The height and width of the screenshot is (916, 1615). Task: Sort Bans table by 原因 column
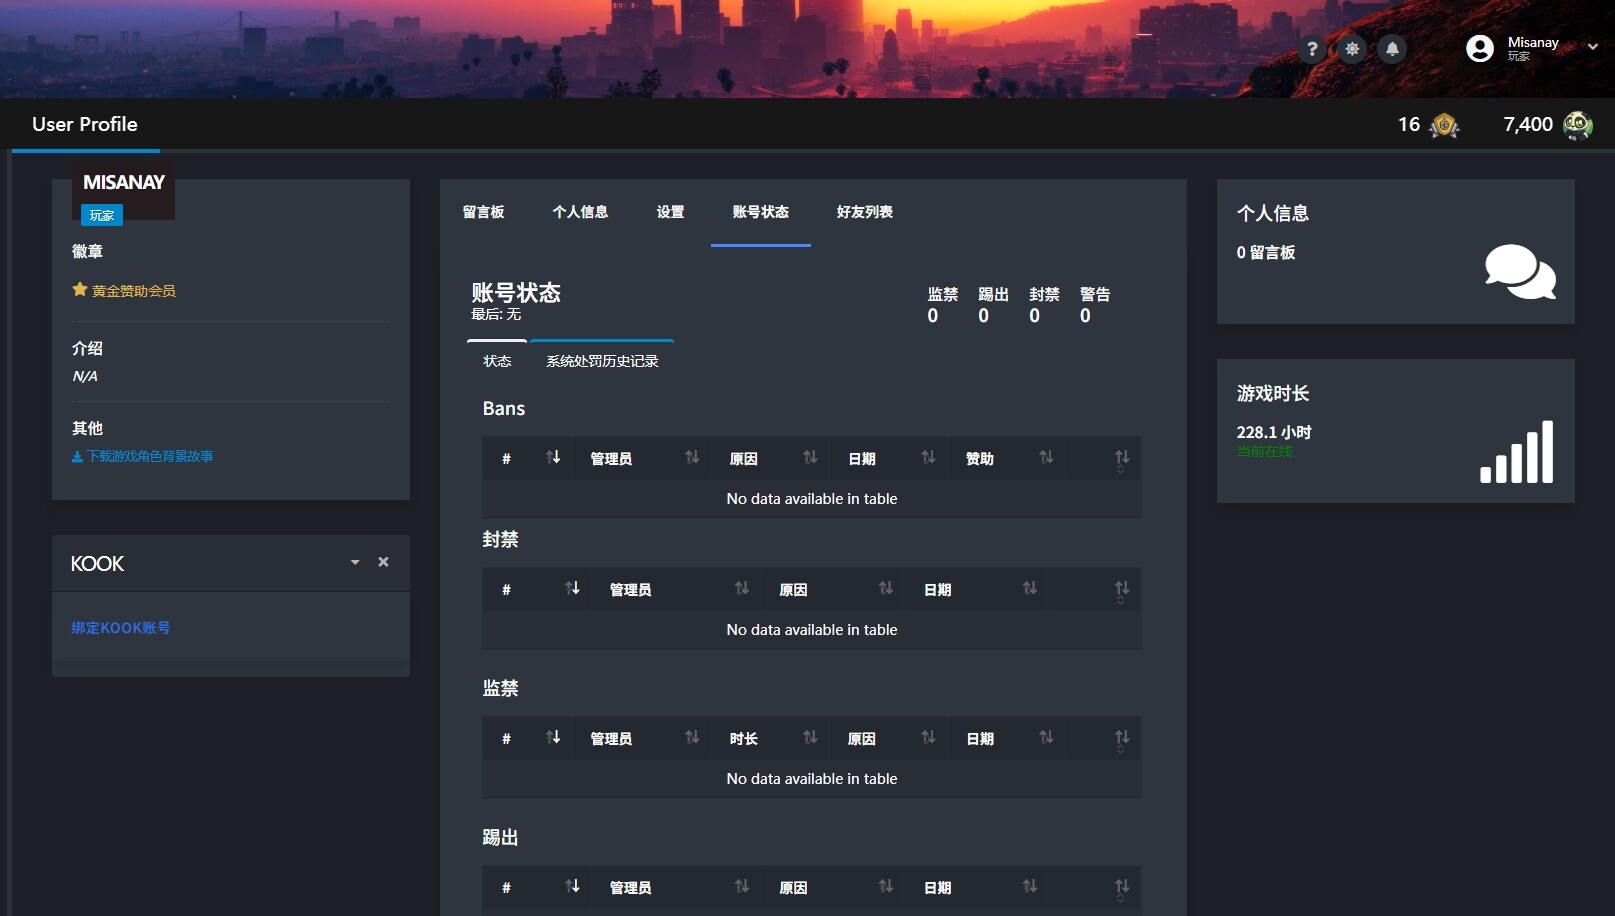click(x=769, y=458)
